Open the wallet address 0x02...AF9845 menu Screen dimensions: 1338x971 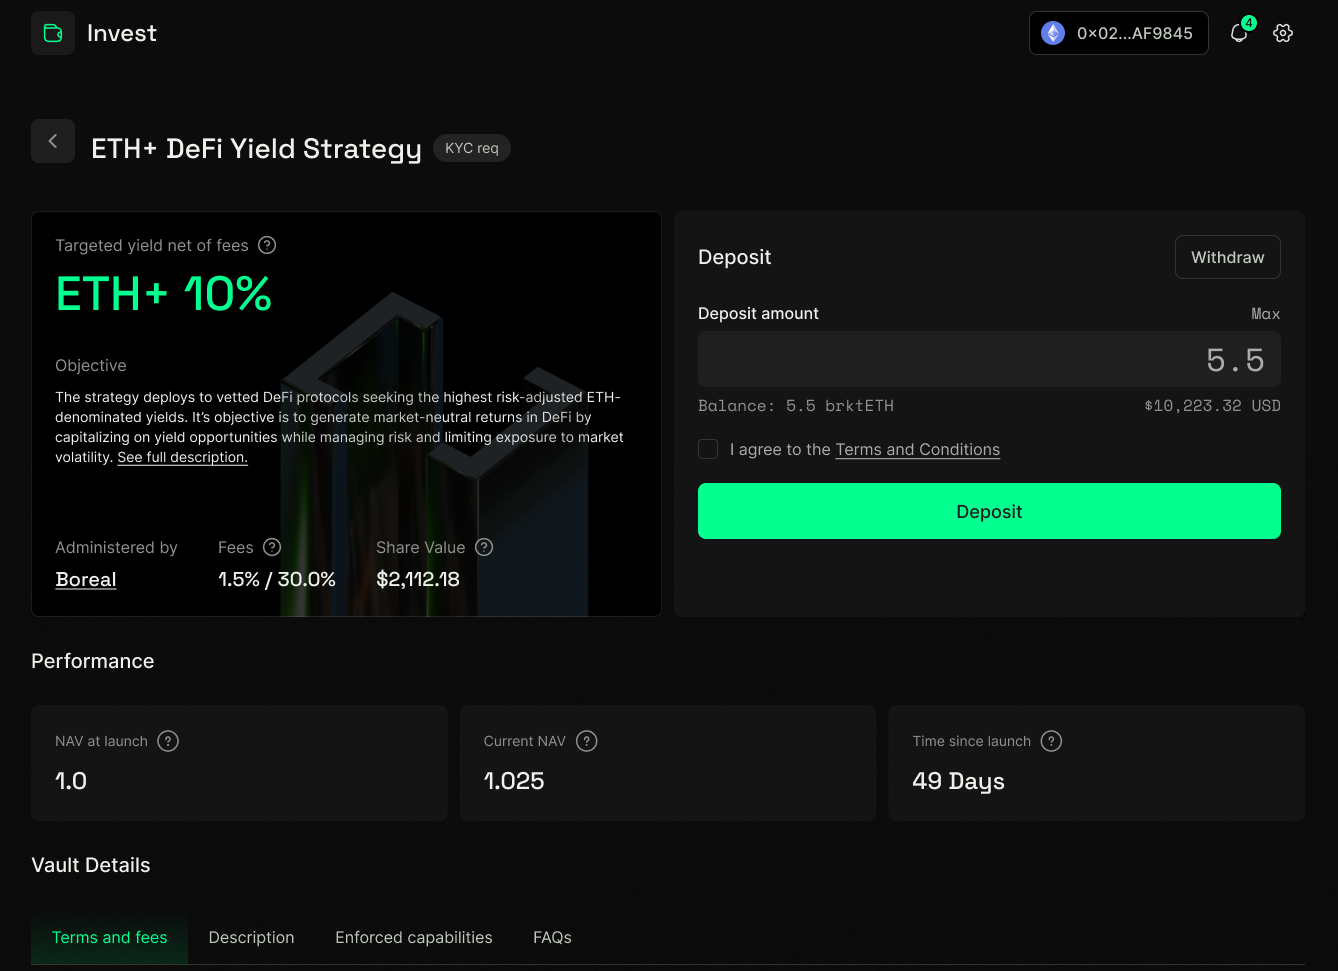point(1118,33)
